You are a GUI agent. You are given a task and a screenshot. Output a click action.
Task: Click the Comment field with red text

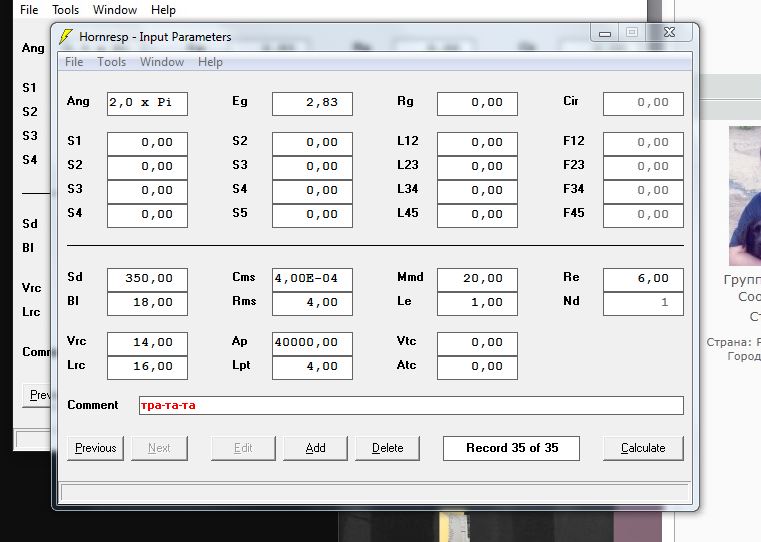[412, 406]
